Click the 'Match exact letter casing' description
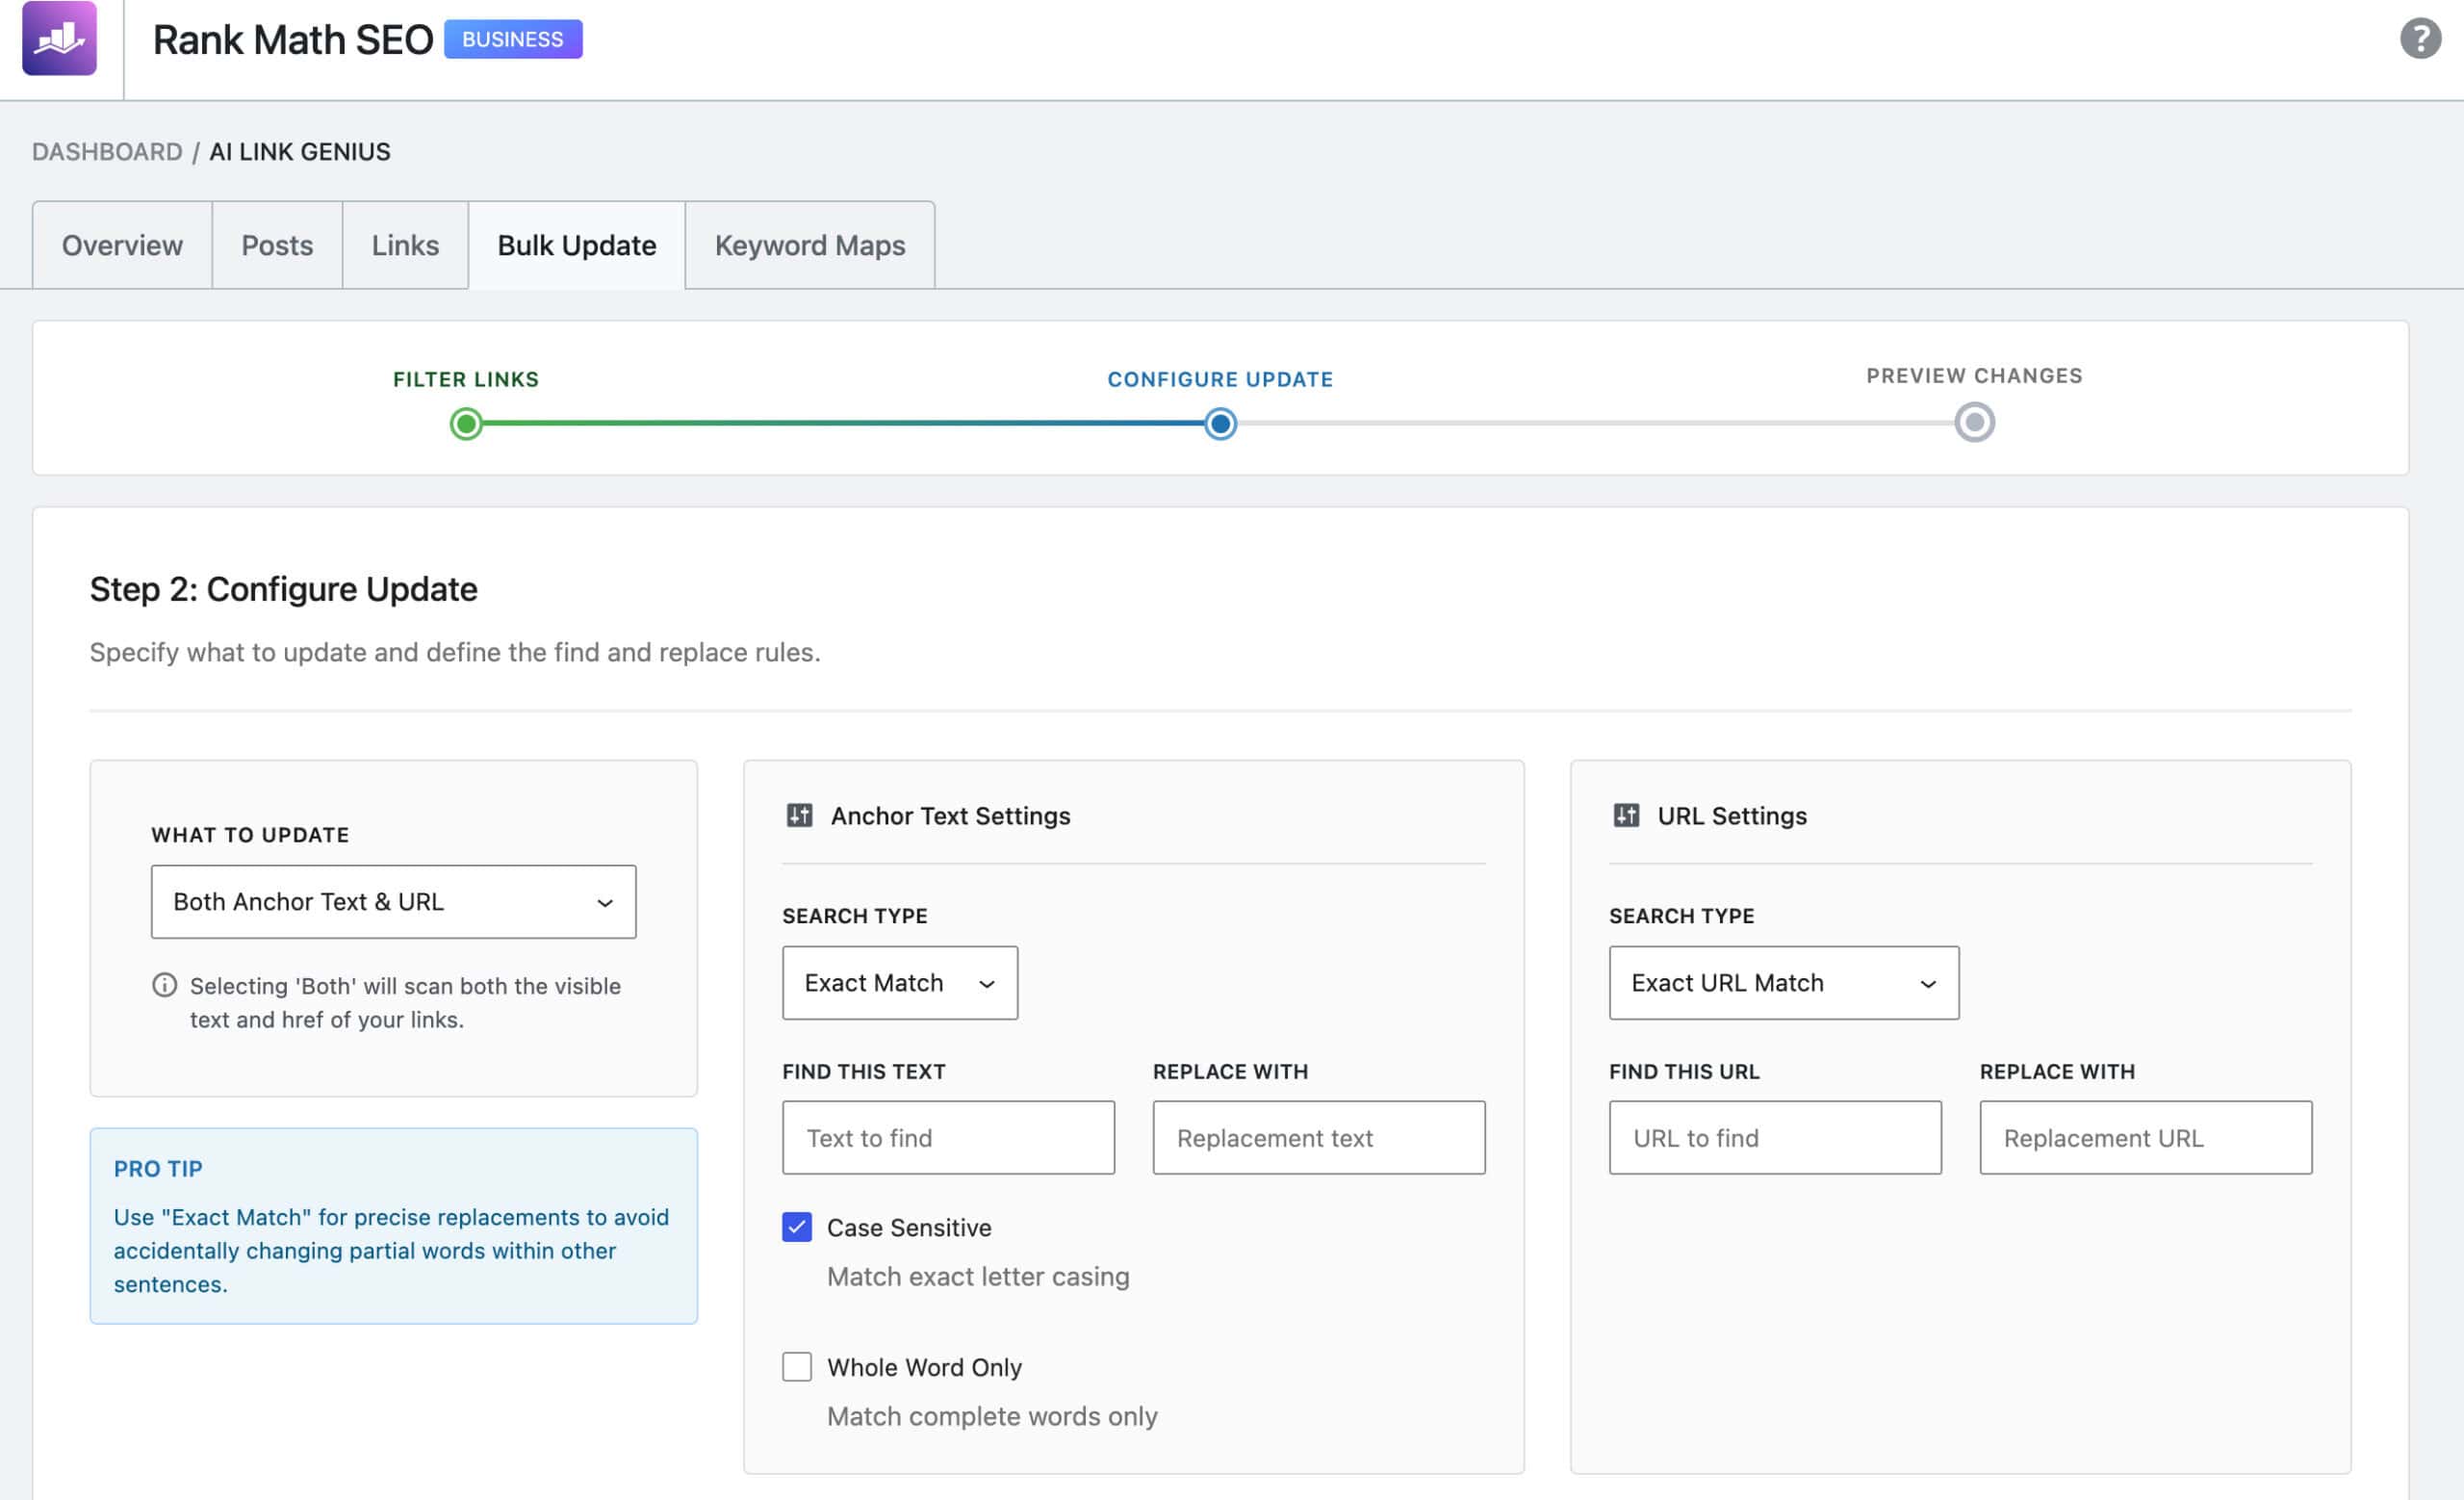The height and width of the screenshot is (1500, 2464). click(x=978, y=1277)
